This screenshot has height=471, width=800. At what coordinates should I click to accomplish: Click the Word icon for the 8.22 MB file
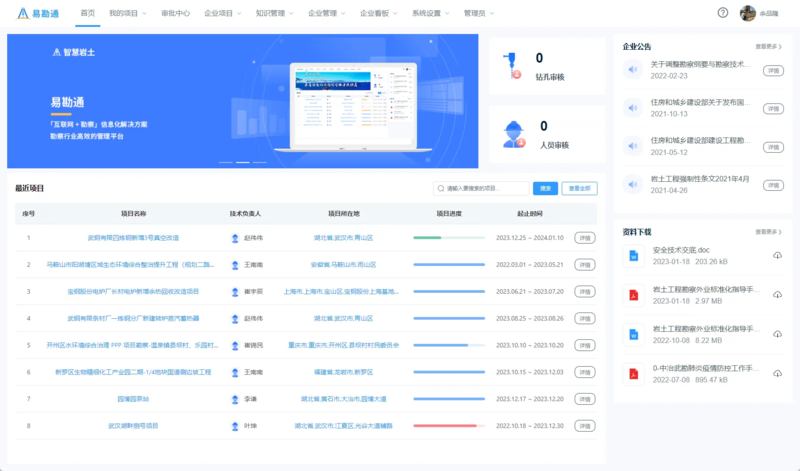point(634,334)
